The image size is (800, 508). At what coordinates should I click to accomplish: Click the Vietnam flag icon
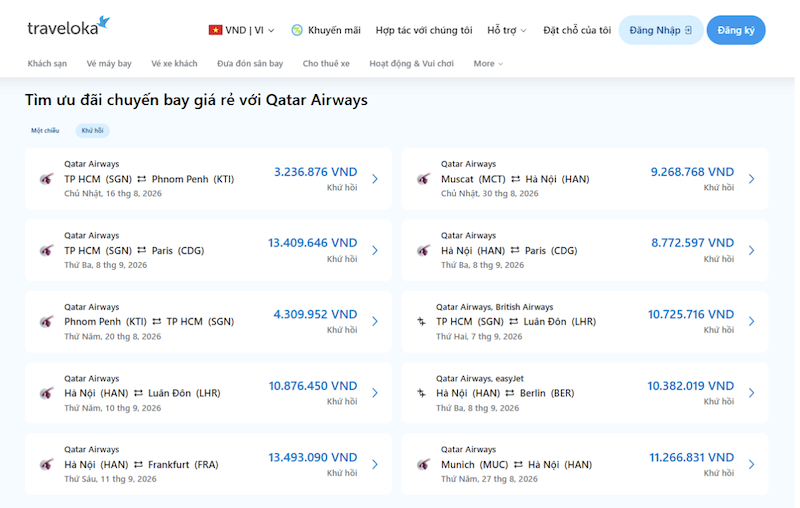[215, 30]
